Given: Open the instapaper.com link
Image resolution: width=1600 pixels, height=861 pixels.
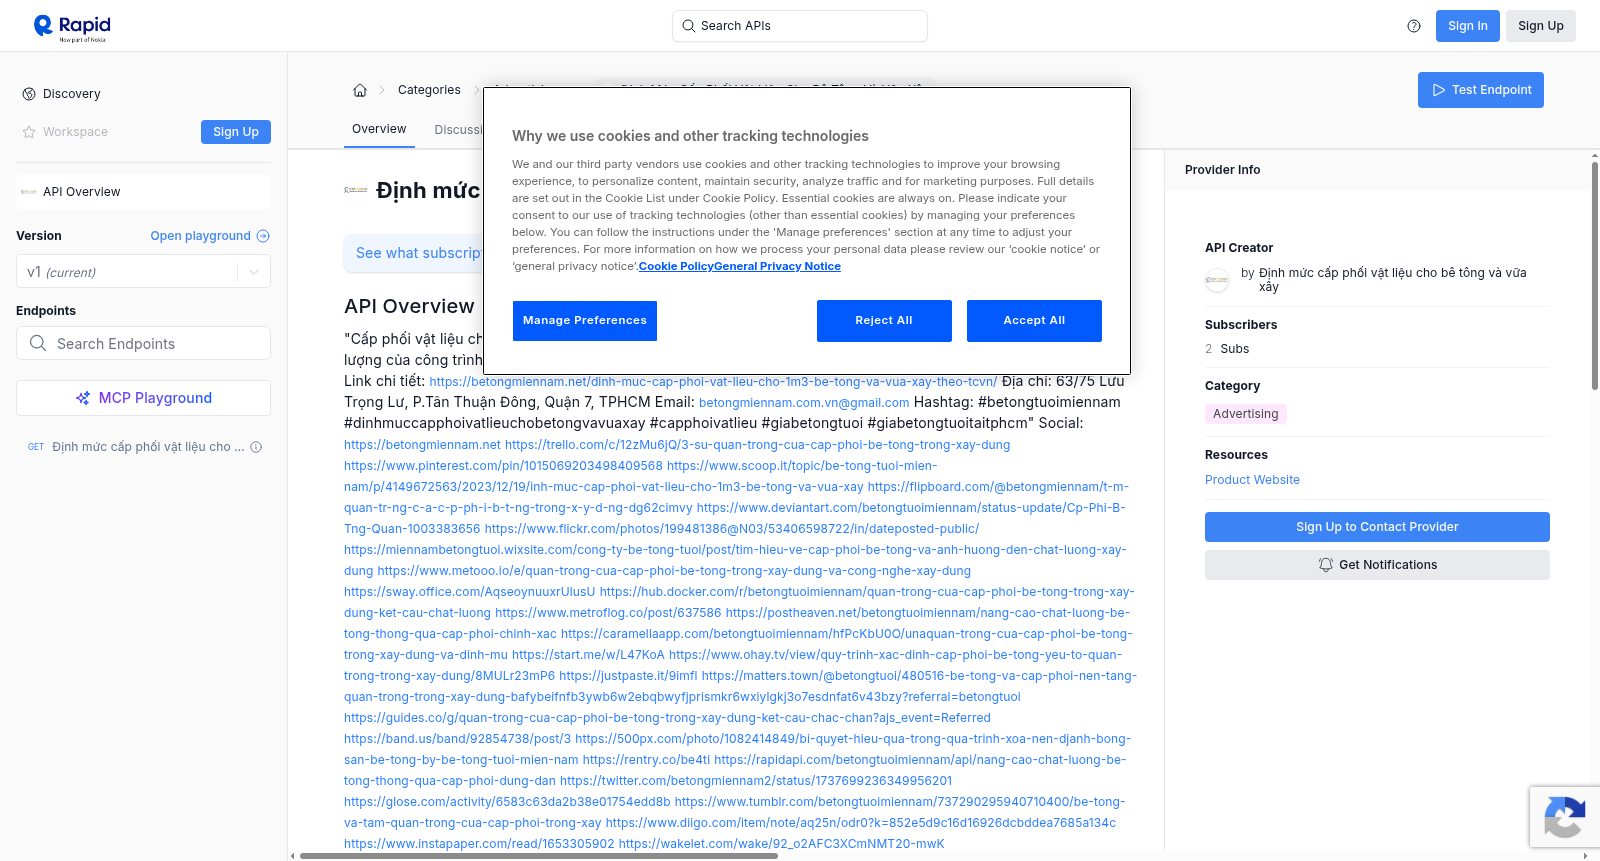Looking at the screenshot, I should (x=479, y=844).
